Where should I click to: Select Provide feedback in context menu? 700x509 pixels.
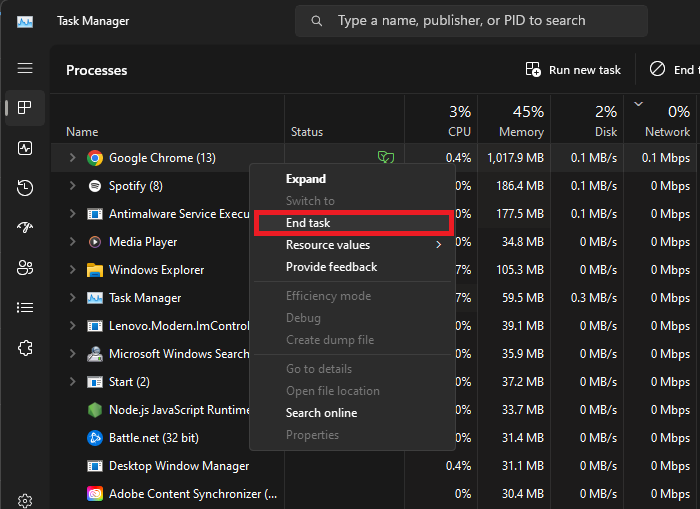coord(331,267)
